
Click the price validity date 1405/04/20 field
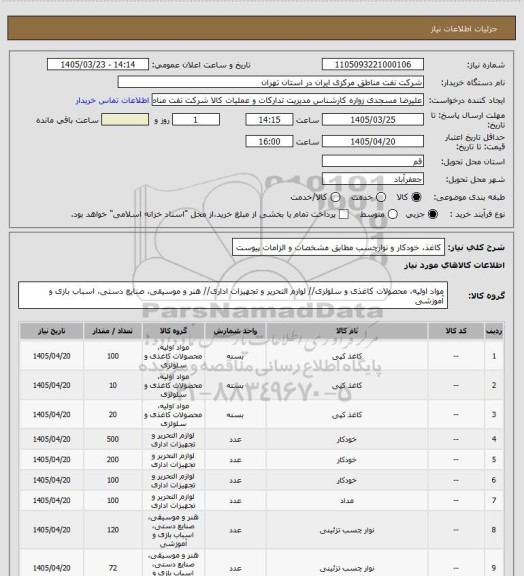click(x=373, y=141)
